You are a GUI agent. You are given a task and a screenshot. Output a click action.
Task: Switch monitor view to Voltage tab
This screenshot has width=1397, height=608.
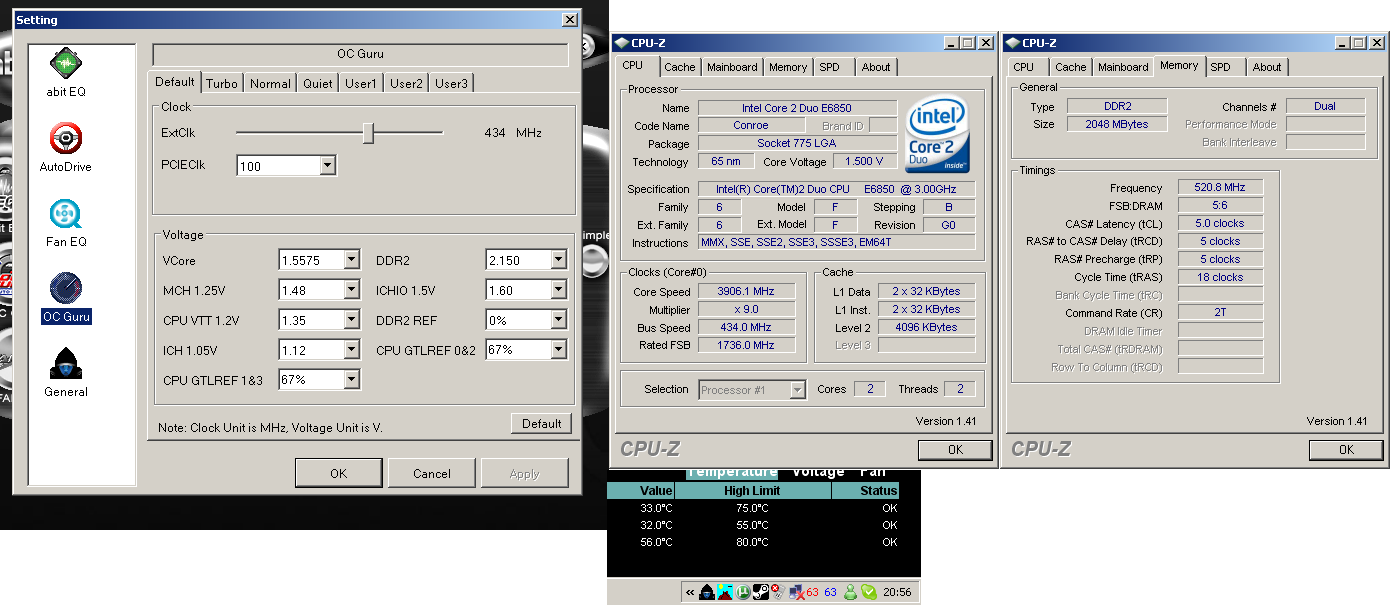point(818,471)
